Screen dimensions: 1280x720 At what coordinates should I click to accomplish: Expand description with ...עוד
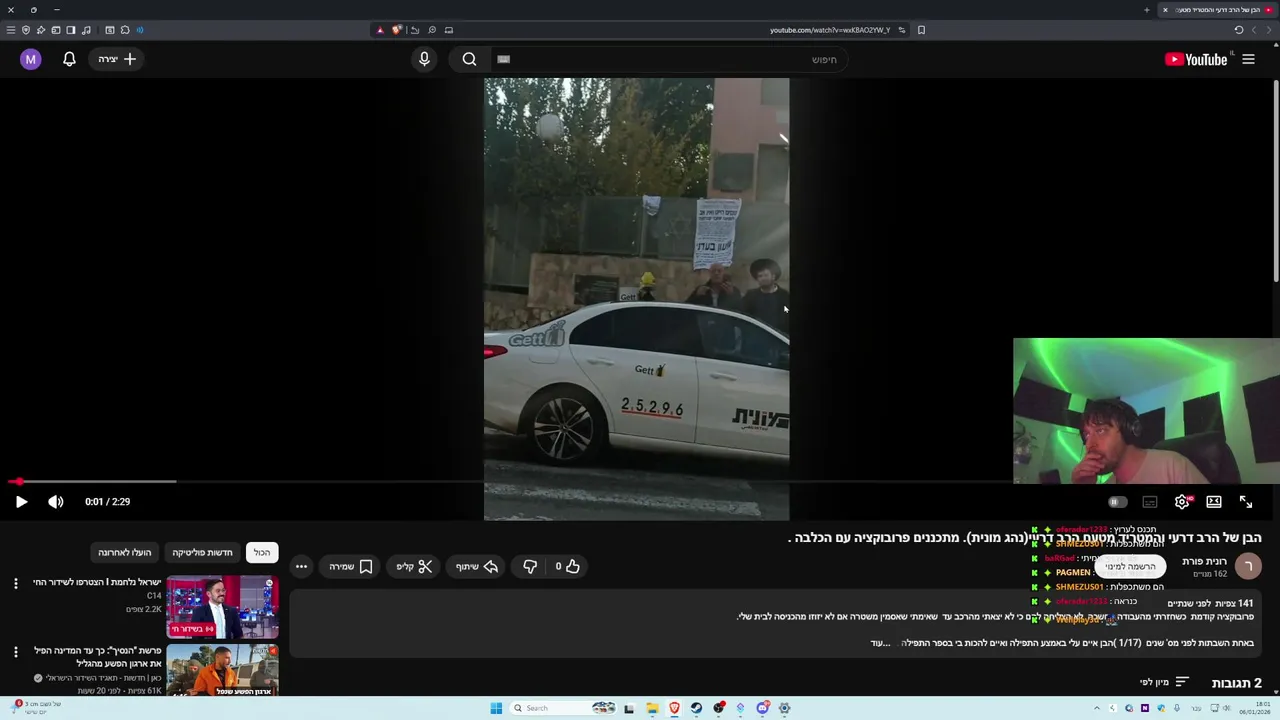click(880, 643)
